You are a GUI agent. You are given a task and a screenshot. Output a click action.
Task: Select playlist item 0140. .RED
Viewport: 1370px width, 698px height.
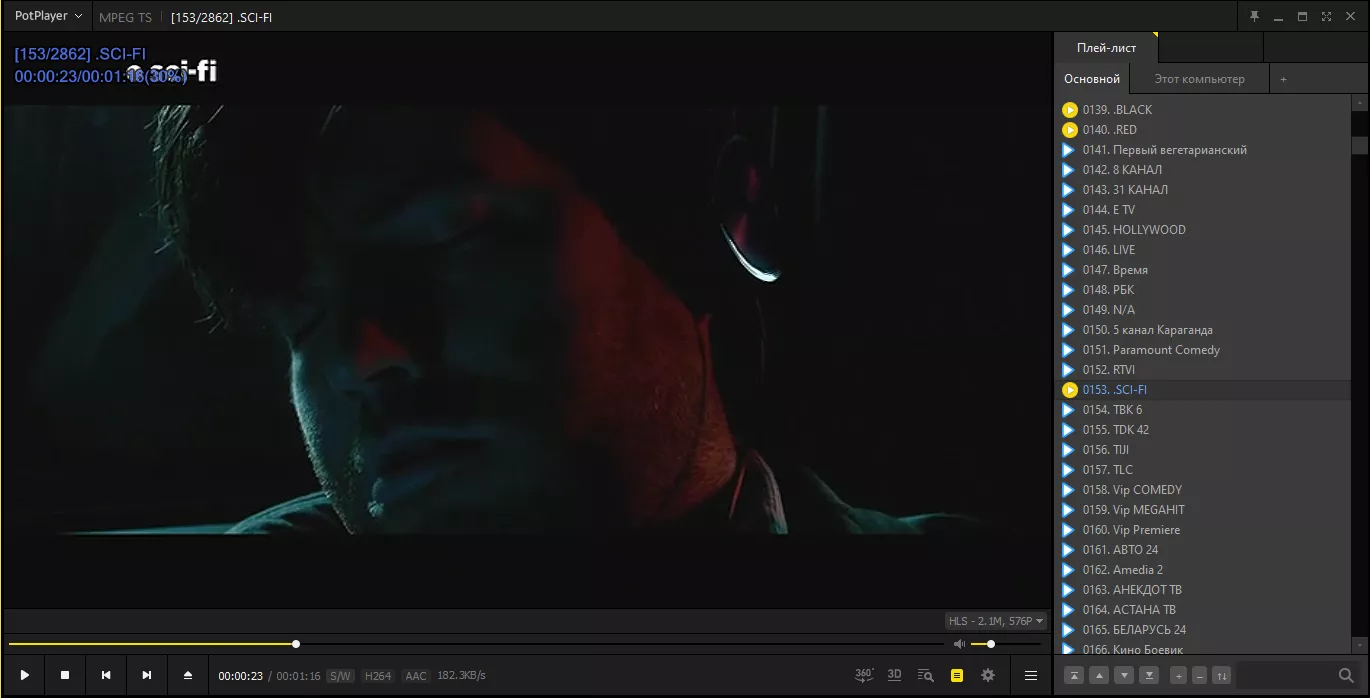pyautogui.click(x=1204, y=130)
